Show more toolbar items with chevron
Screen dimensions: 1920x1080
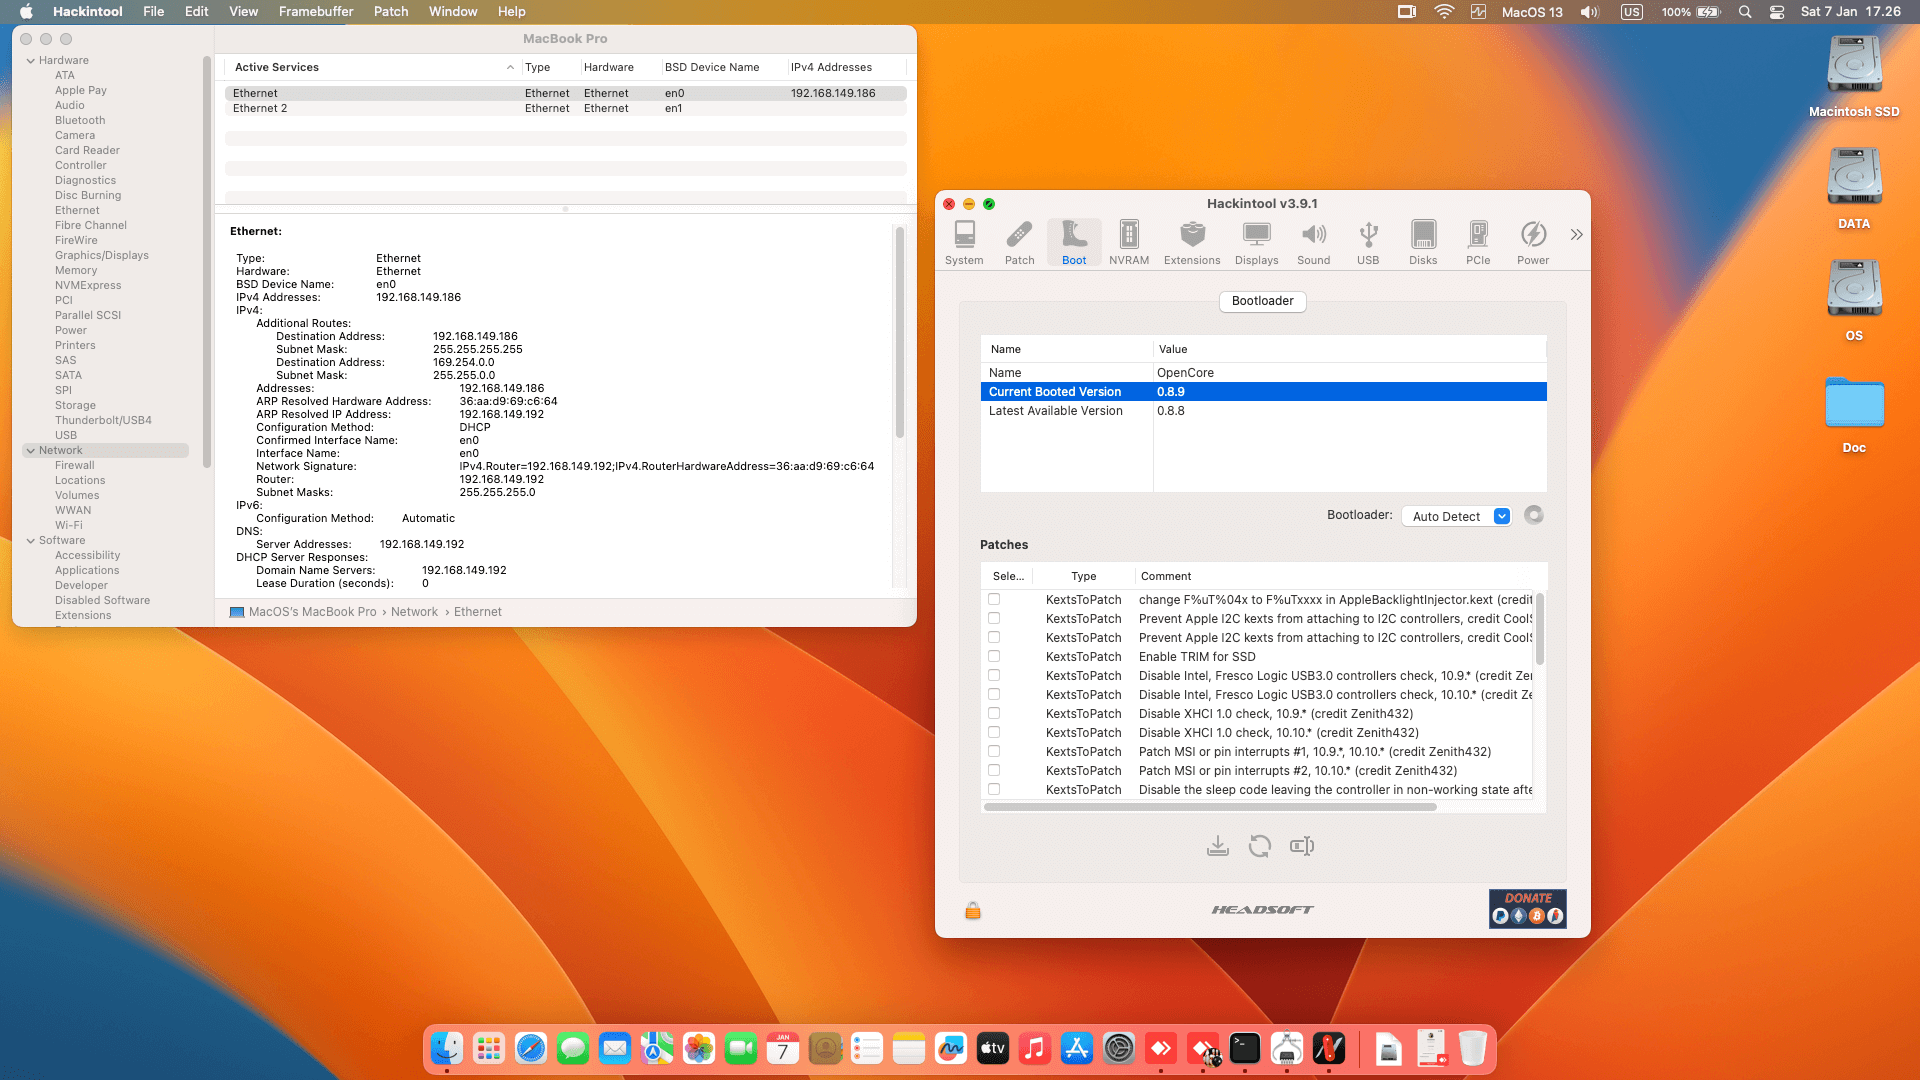pos(1576,235)
